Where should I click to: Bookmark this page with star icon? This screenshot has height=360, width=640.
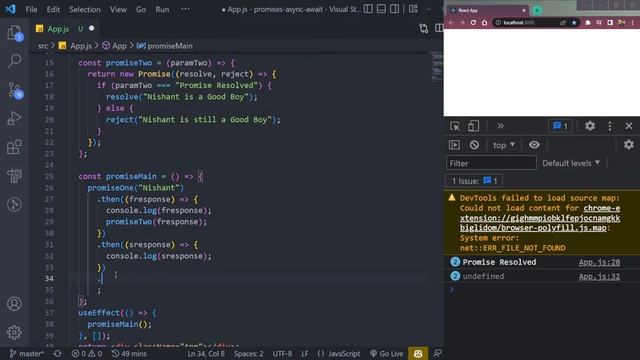coord(574,22)
